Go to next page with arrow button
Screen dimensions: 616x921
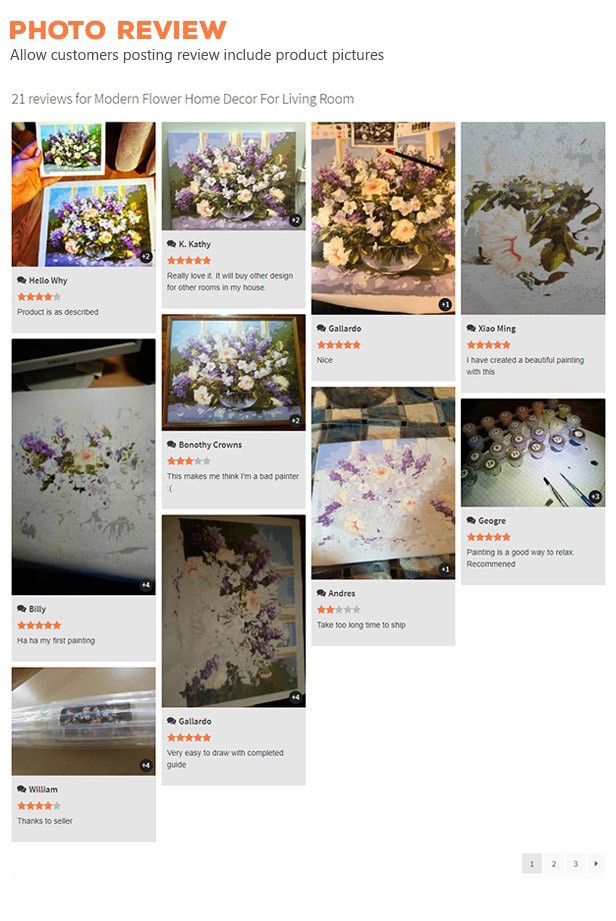596,863
